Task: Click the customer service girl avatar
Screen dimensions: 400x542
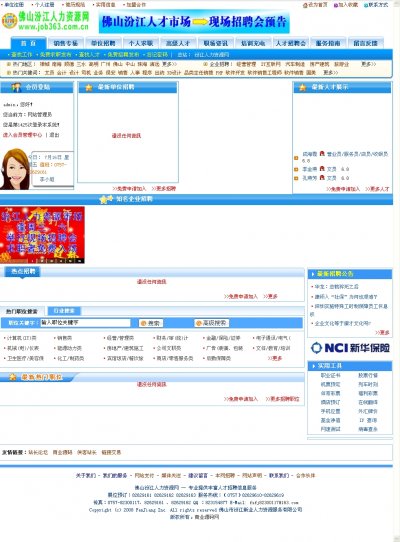Action: 15,169
